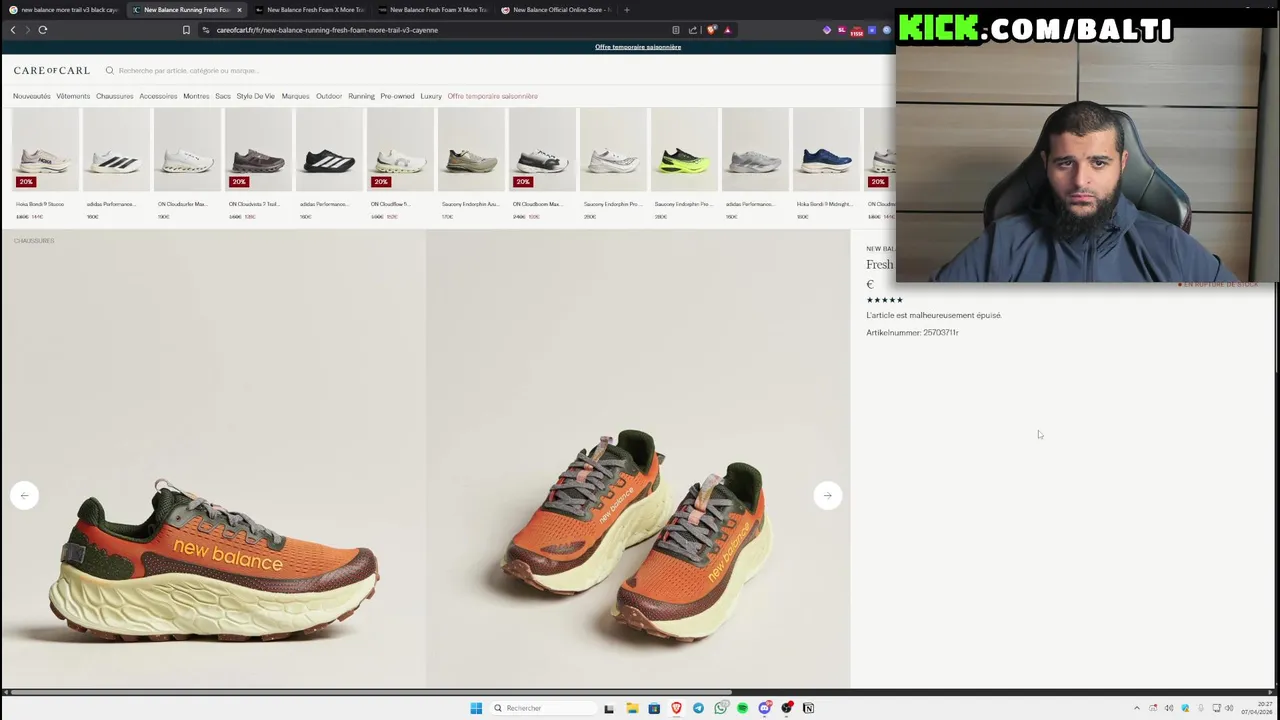This screenshot has height=720, width=1280.
Task: Open the Hoka Bondi 9 Stucco product thumbnail
Action: point(45,150)
